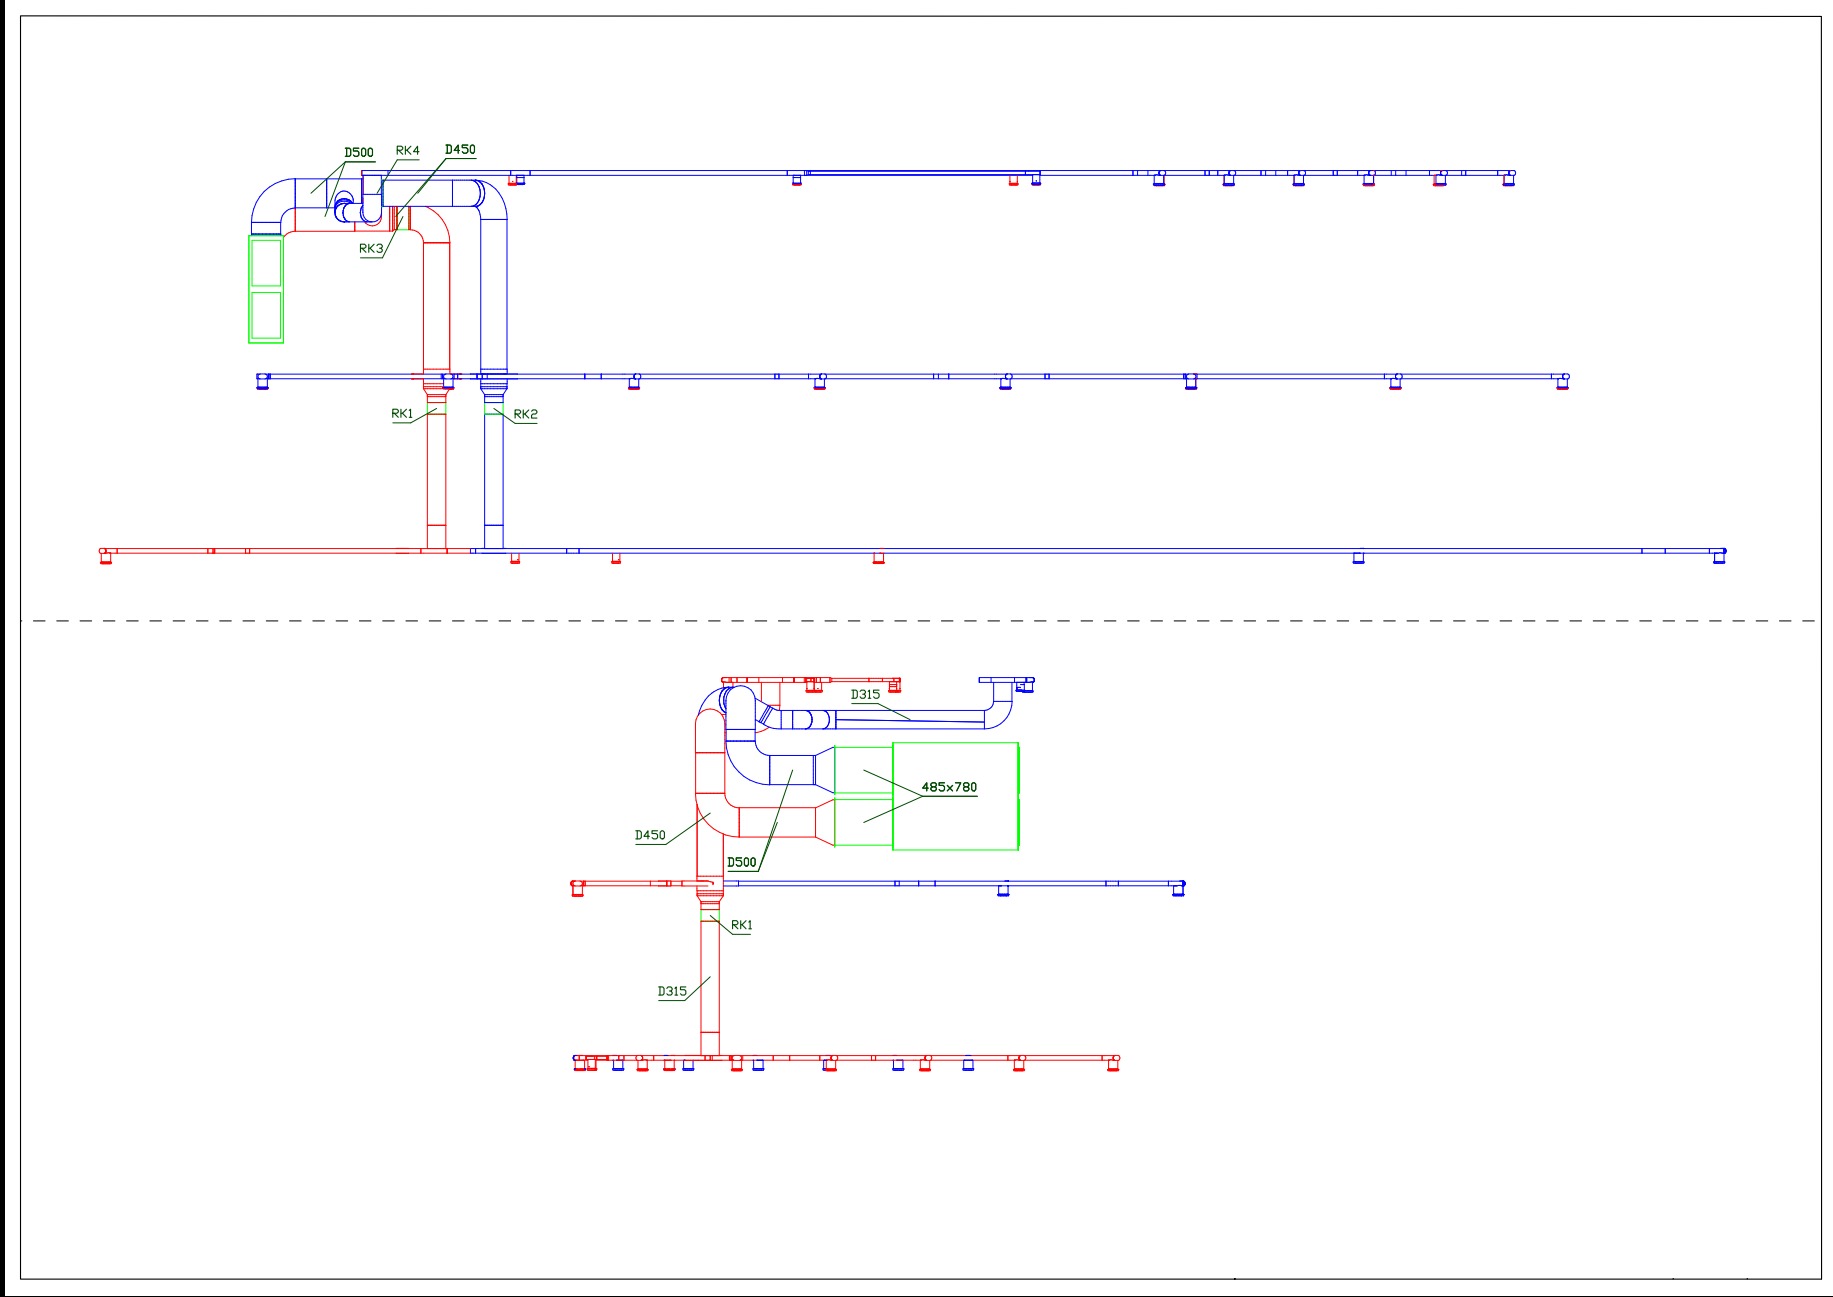
Task: Select the D315 label near the blue horizontal duct
Action: point(865,694)
